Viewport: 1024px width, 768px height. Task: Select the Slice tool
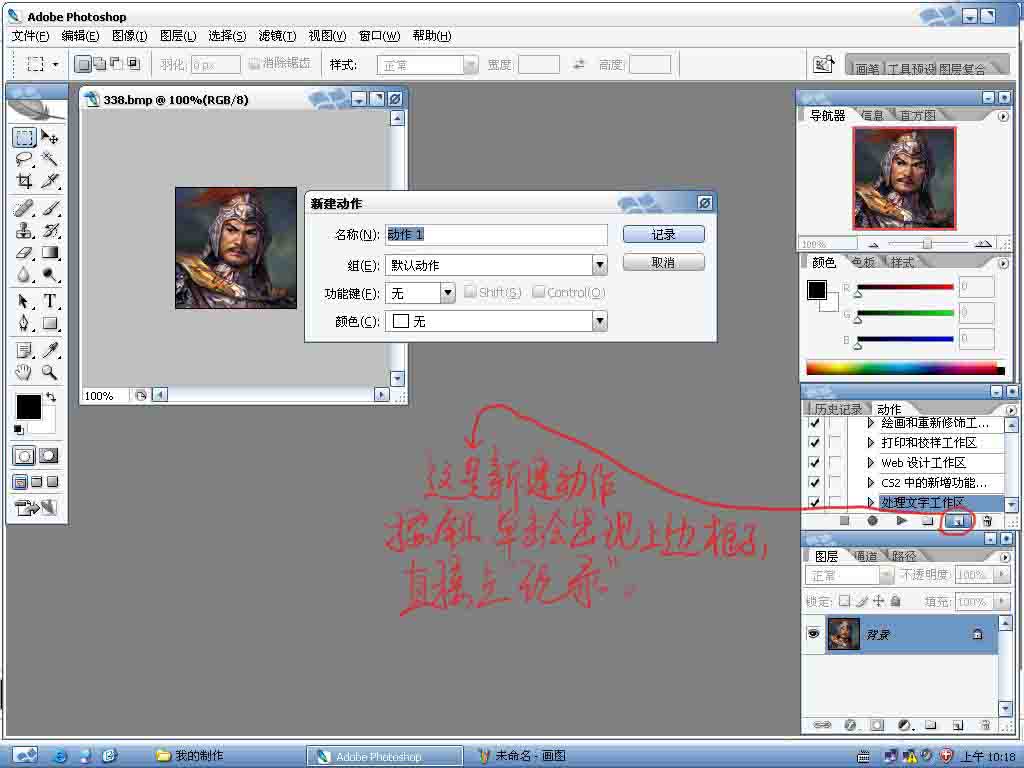pyautogui.click(x=50, y=180)
